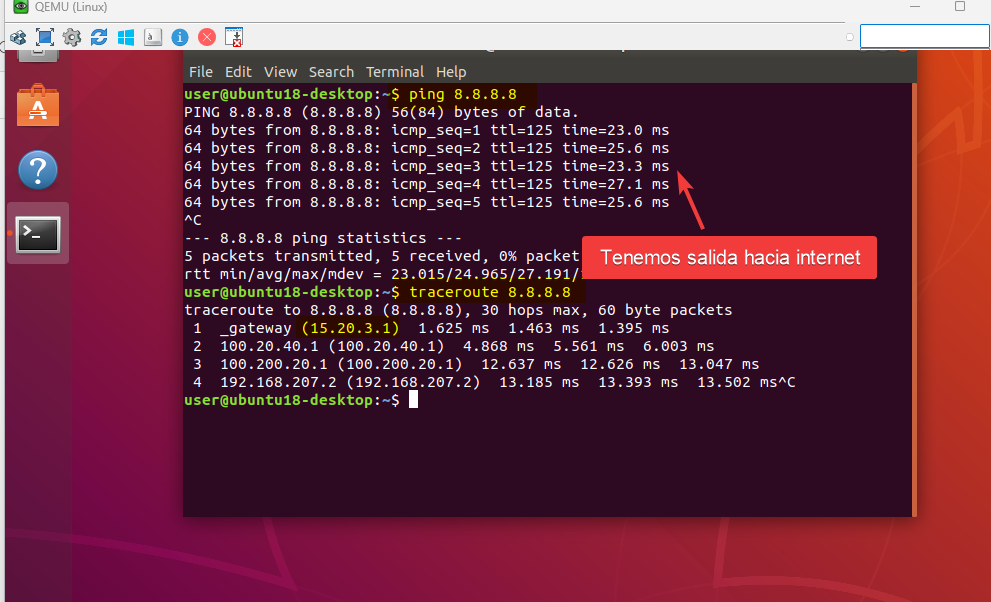Click the fullscreen icon in QEMU toolbar
Viewport: 991px width, 602px height.
(x=45, y=37)
